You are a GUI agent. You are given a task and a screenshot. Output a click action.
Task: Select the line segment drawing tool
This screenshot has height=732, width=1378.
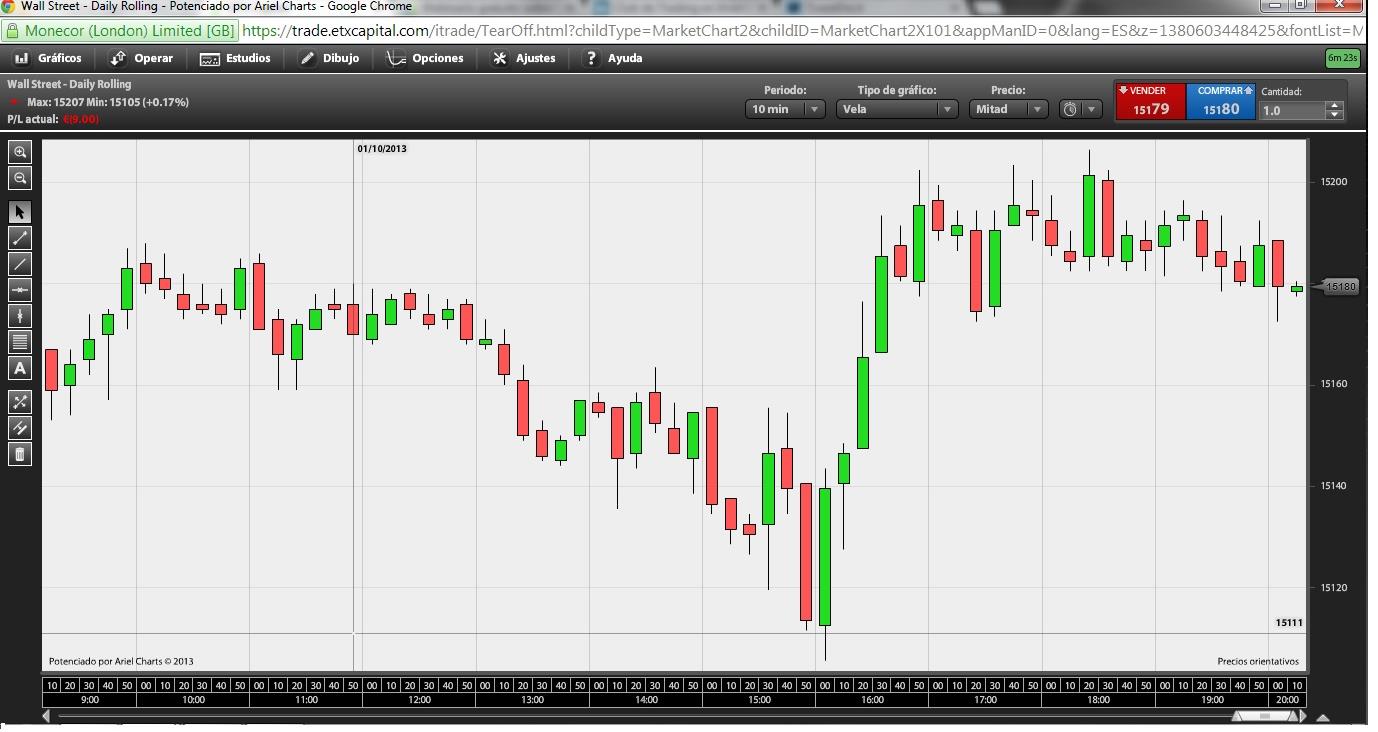pos(20,238)
